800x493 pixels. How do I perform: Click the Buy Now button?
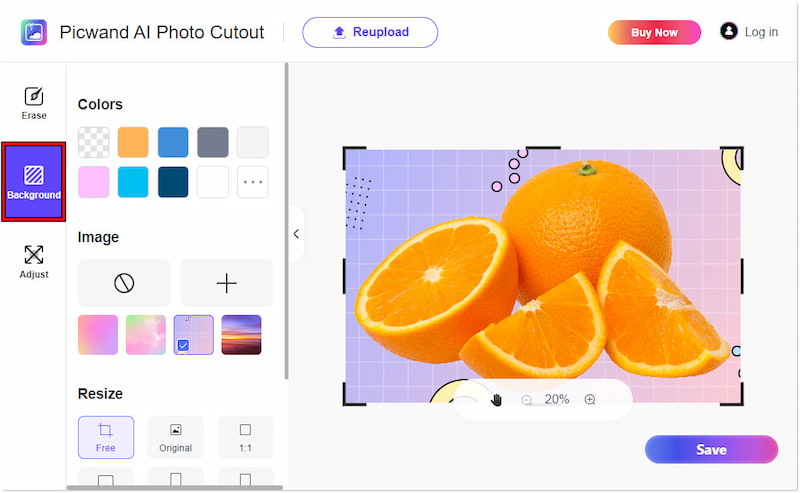(x=654, y=32)
